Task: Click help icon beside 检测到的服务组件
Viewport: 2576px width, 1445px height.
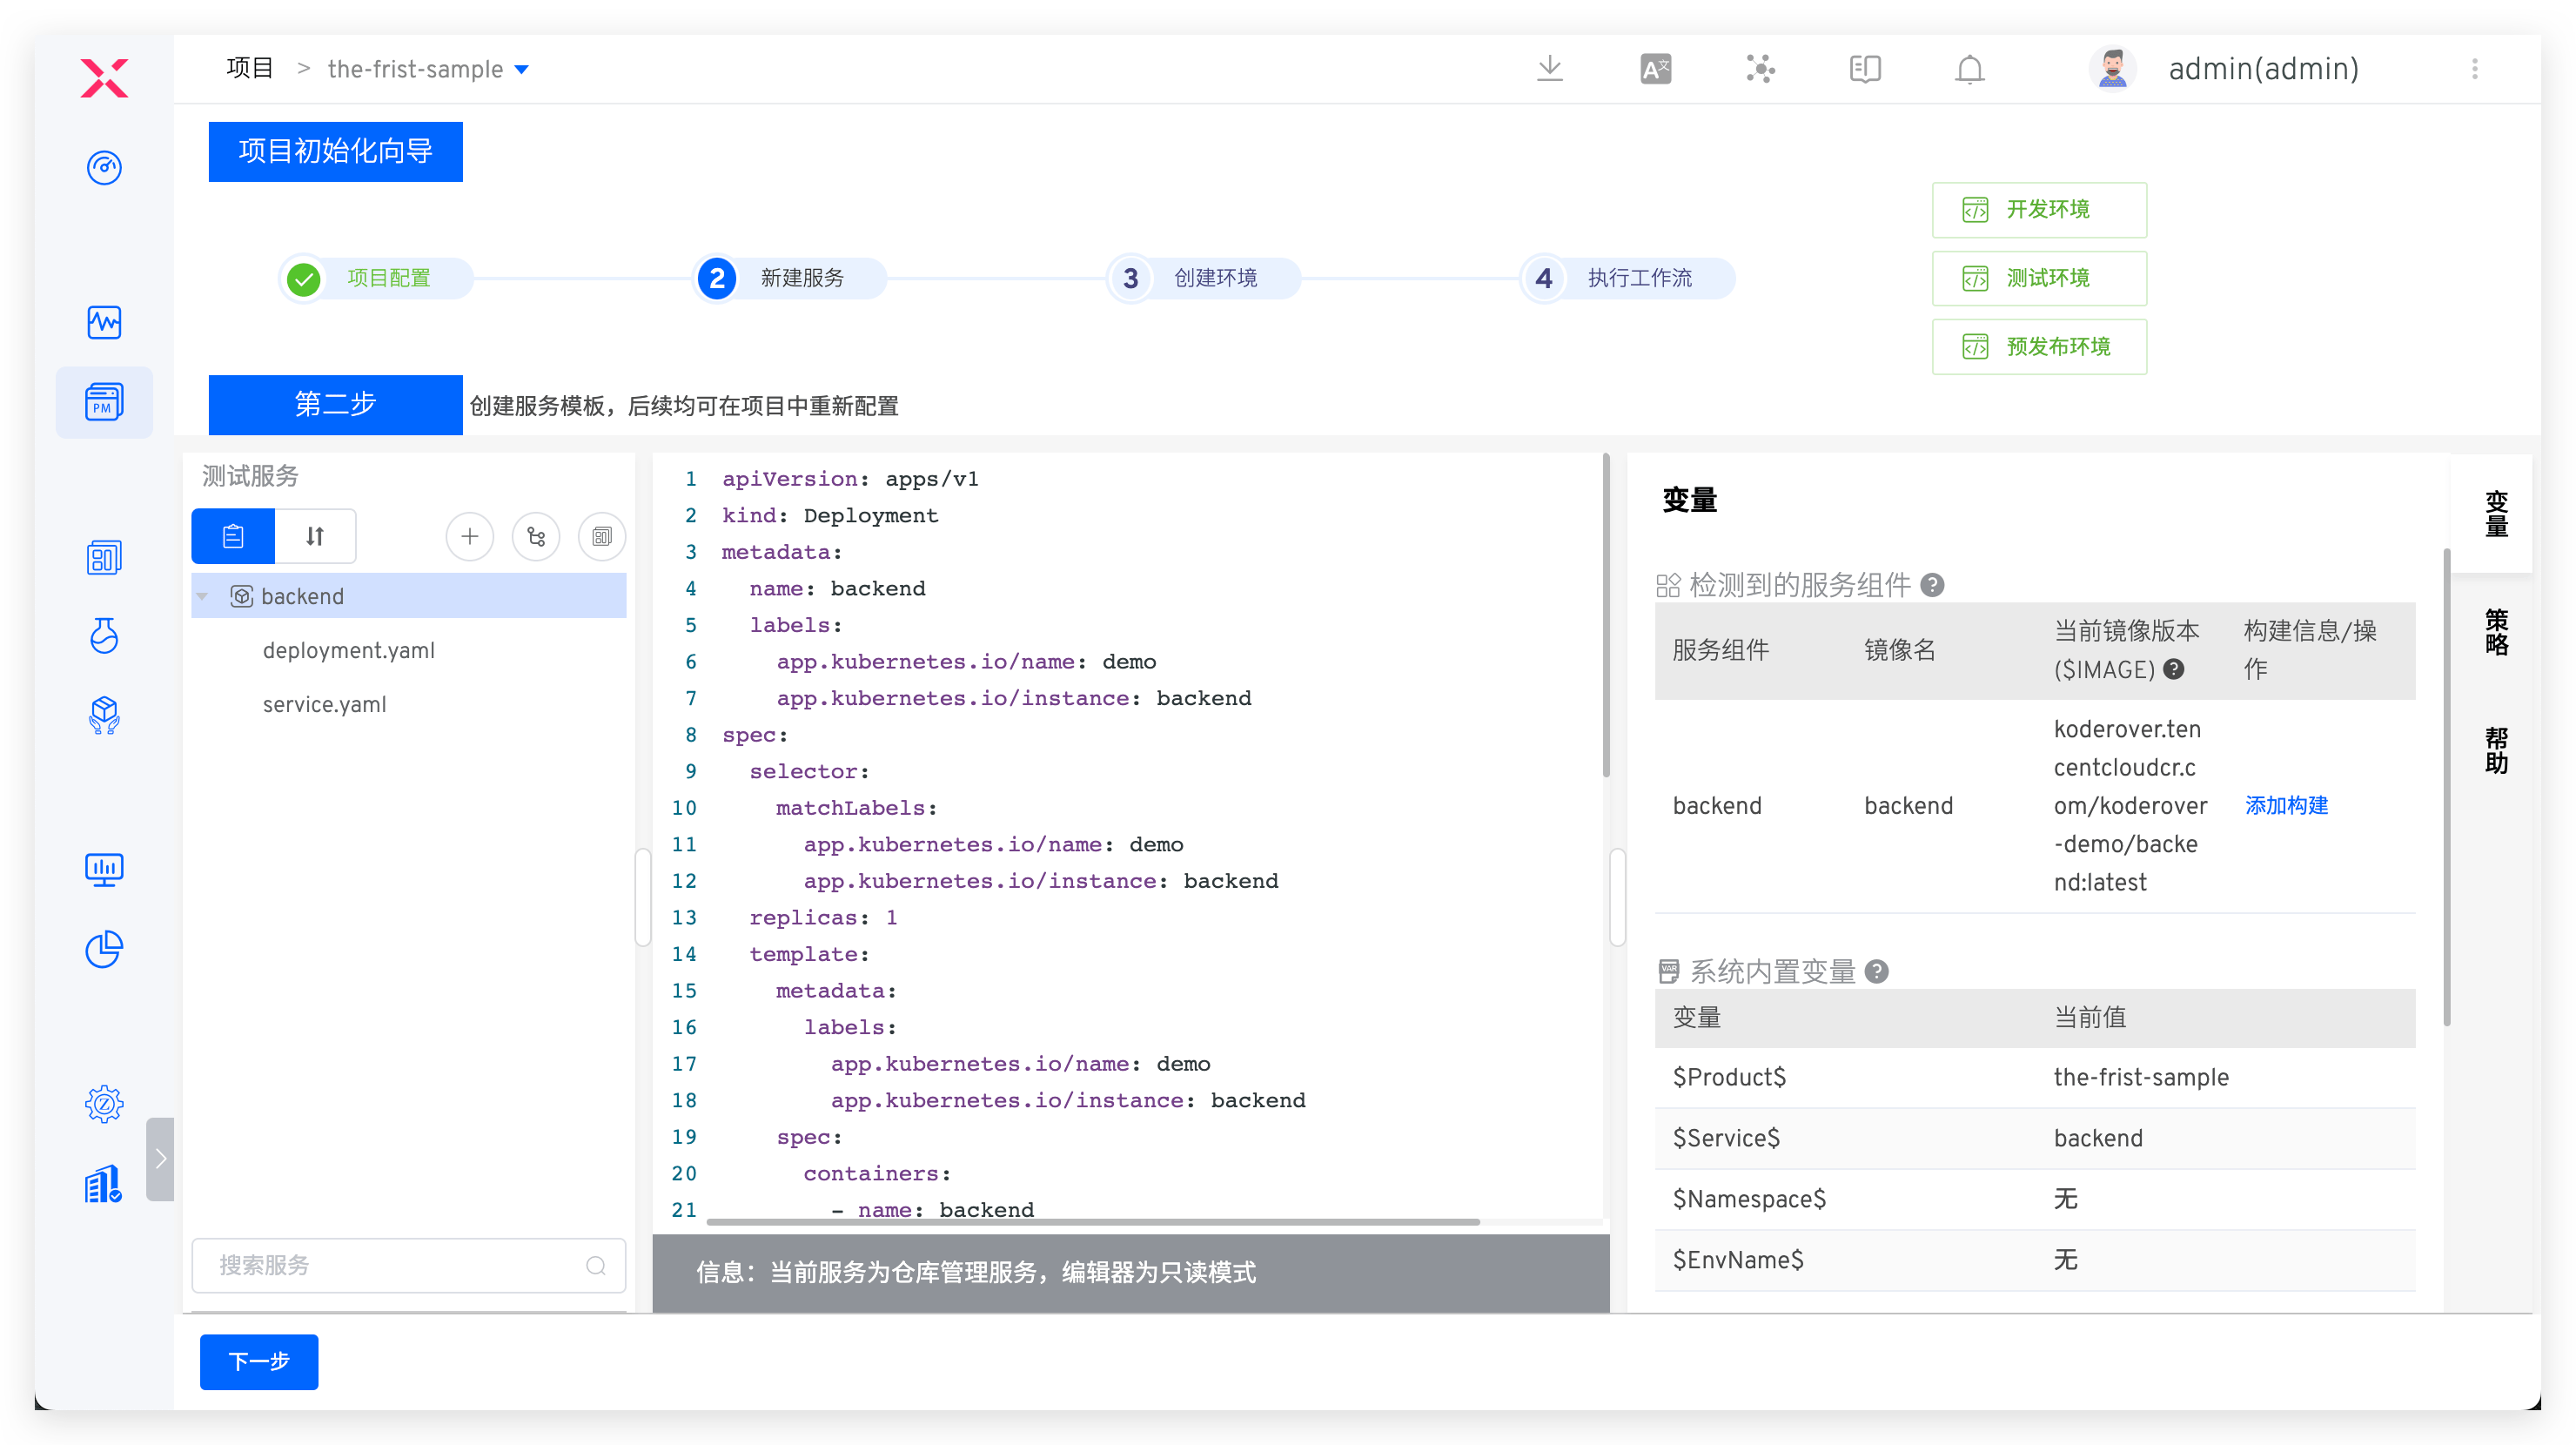Action: tap(1933, 585)
